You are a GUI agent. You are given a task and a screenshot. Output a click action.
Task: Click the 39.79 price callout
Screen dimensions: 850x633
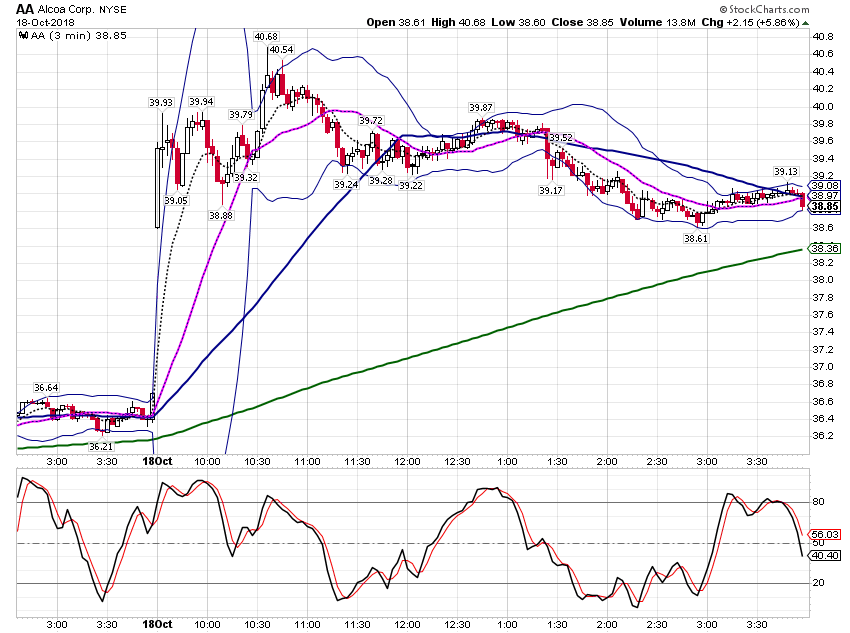241,115
